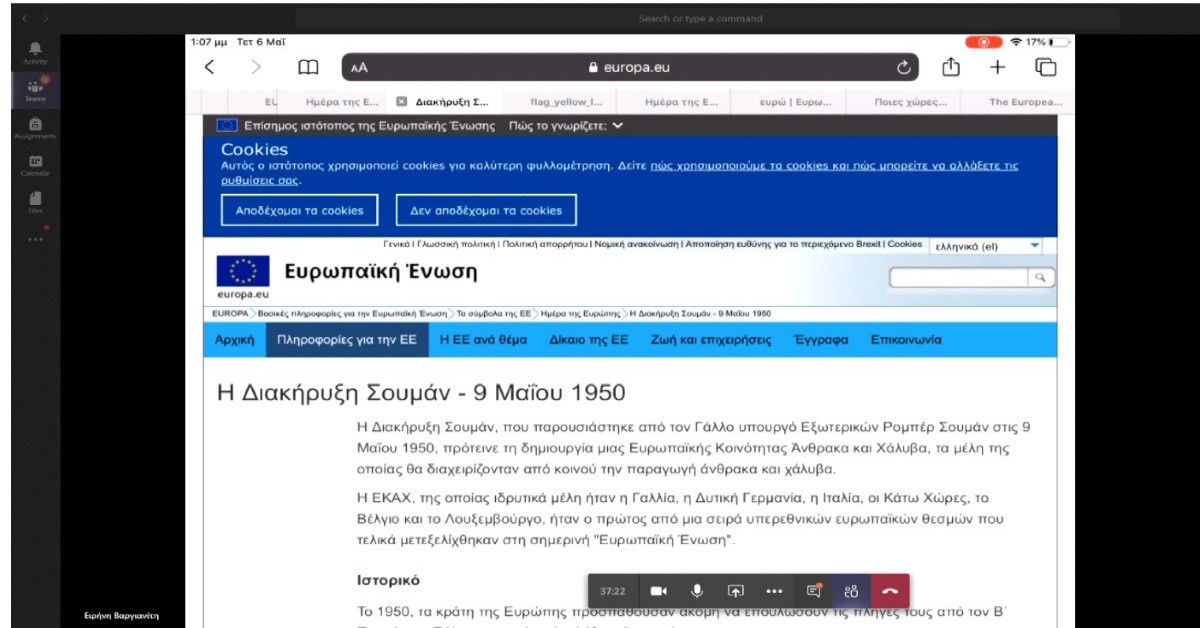Click the europa.eu address bar
This screenshot has height=628, width=1200.
(x=631, y=67)
